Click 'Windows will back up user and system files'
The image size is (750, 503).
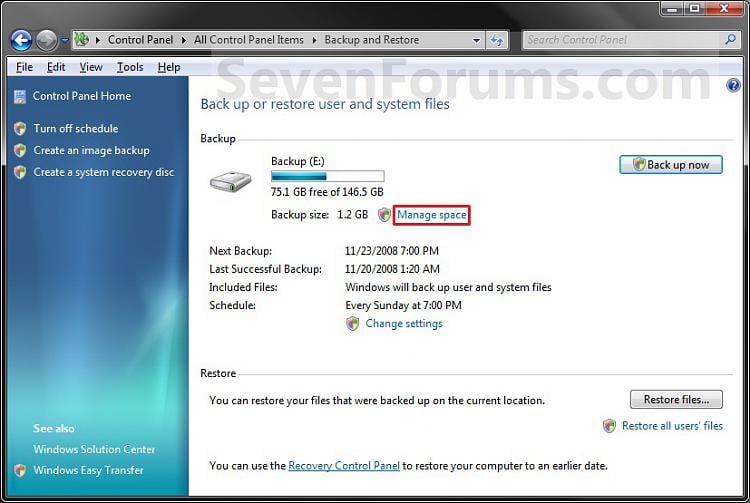coord(448,287)
